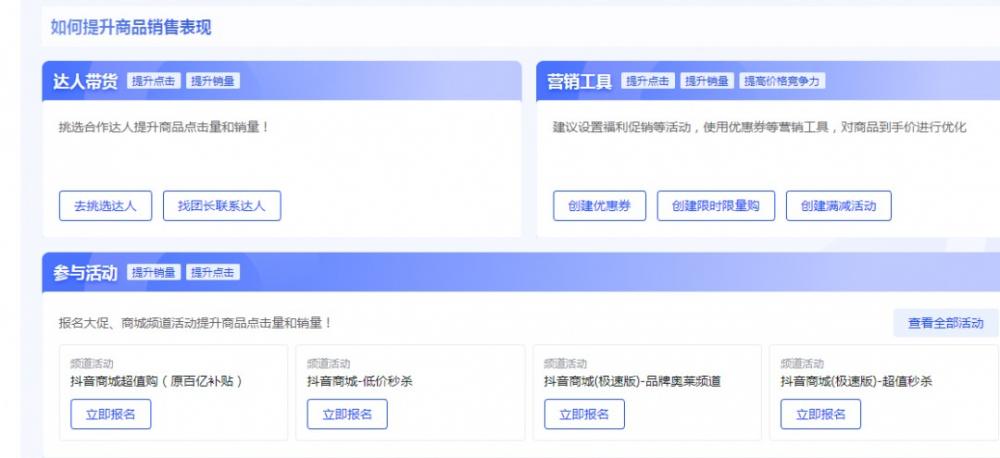Click 提升点击 tag in 参与活动 header

tap(213, 272)
